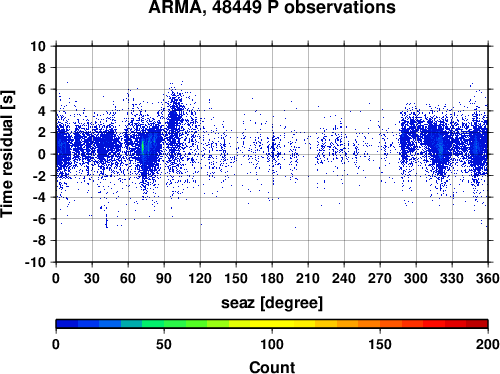Click the y-axis tick label 0

pyautogui.click(x=42, y=154)
